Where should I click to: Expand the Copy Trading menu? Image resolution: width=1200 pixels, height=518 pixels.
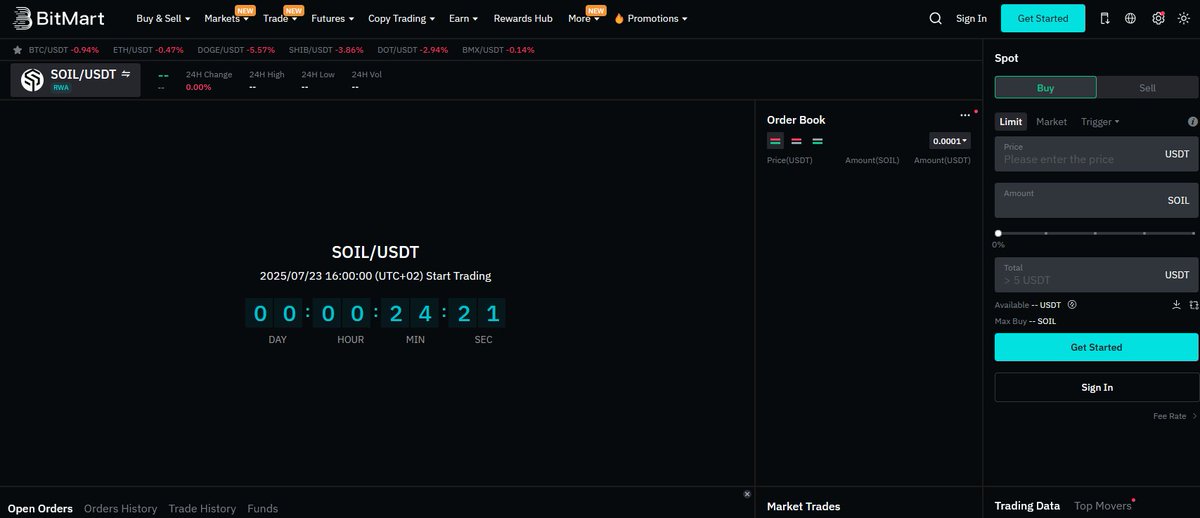pyautogui.click(x=401, y=18)
